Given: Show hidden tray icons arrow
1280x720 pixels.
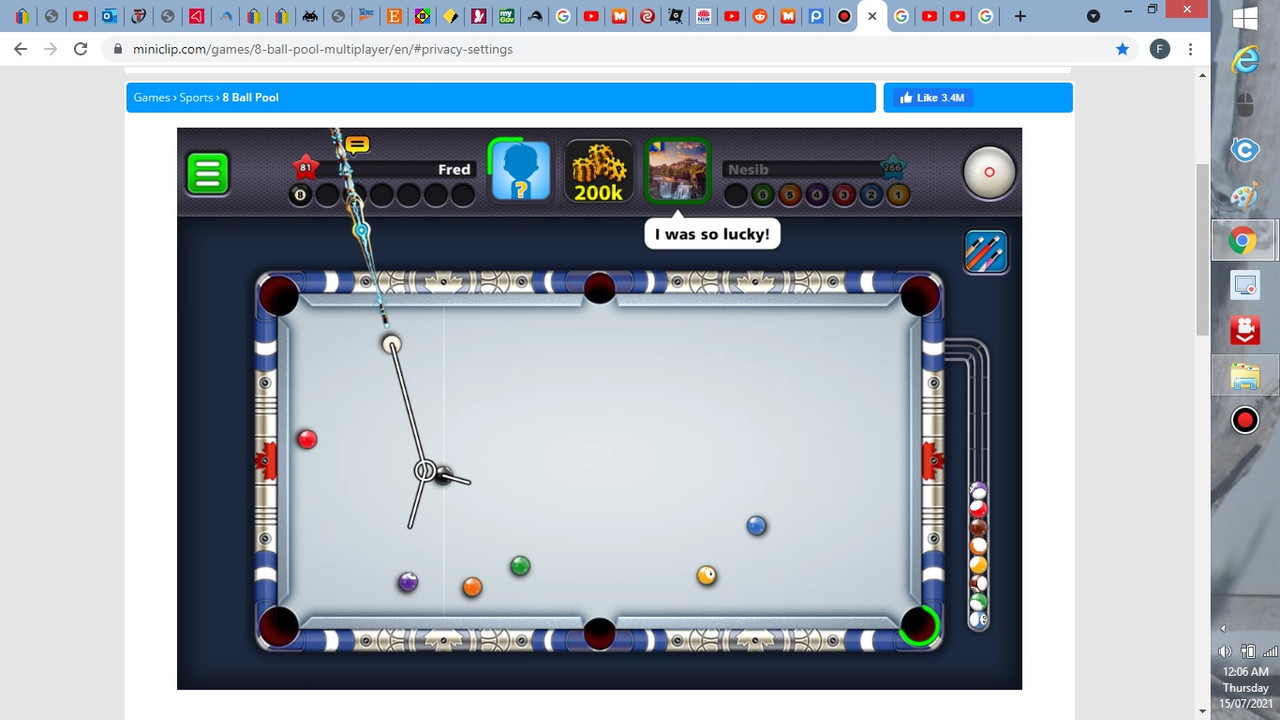Looking at the screenshot, I should coord(1223,629).
